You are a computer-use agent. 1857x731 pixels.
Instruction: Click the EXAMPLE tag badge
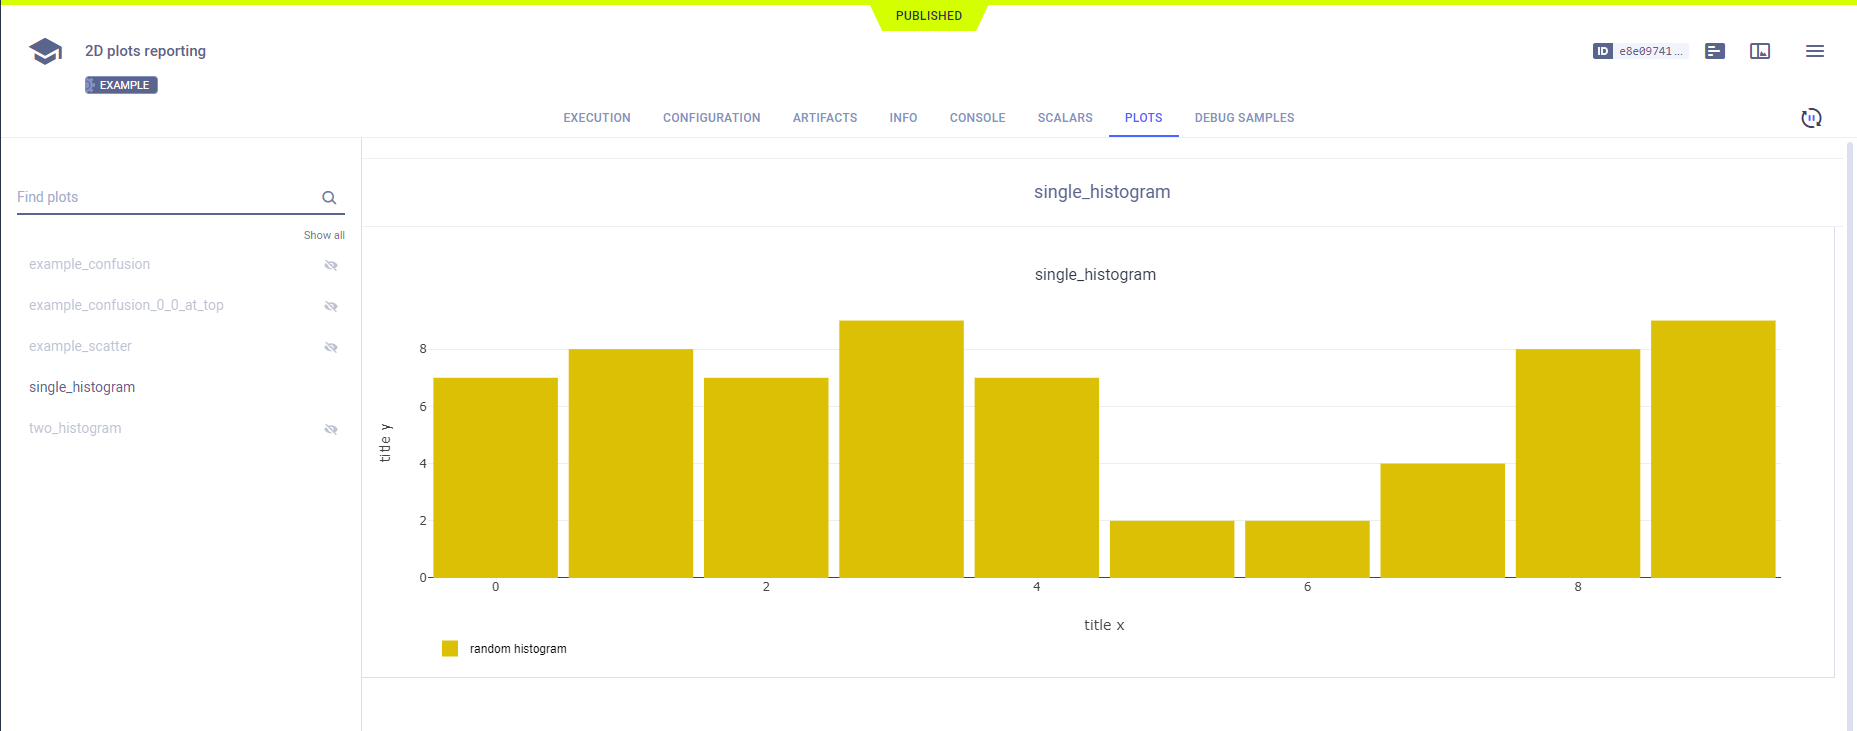point(121,85)
